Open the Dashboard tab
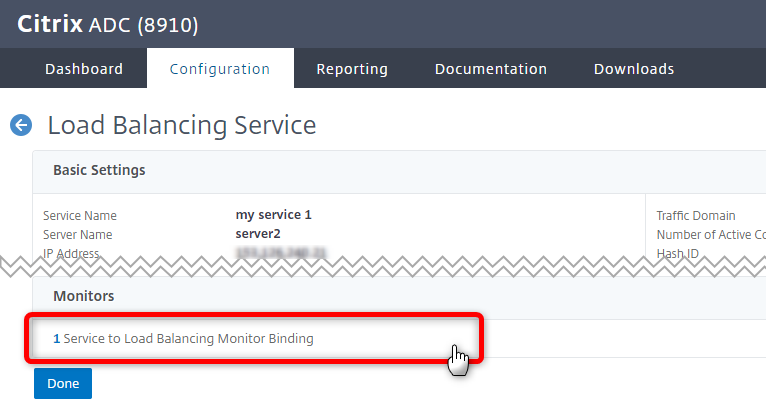766x419 pixels. pyautogui.click(x=84, y=69)
